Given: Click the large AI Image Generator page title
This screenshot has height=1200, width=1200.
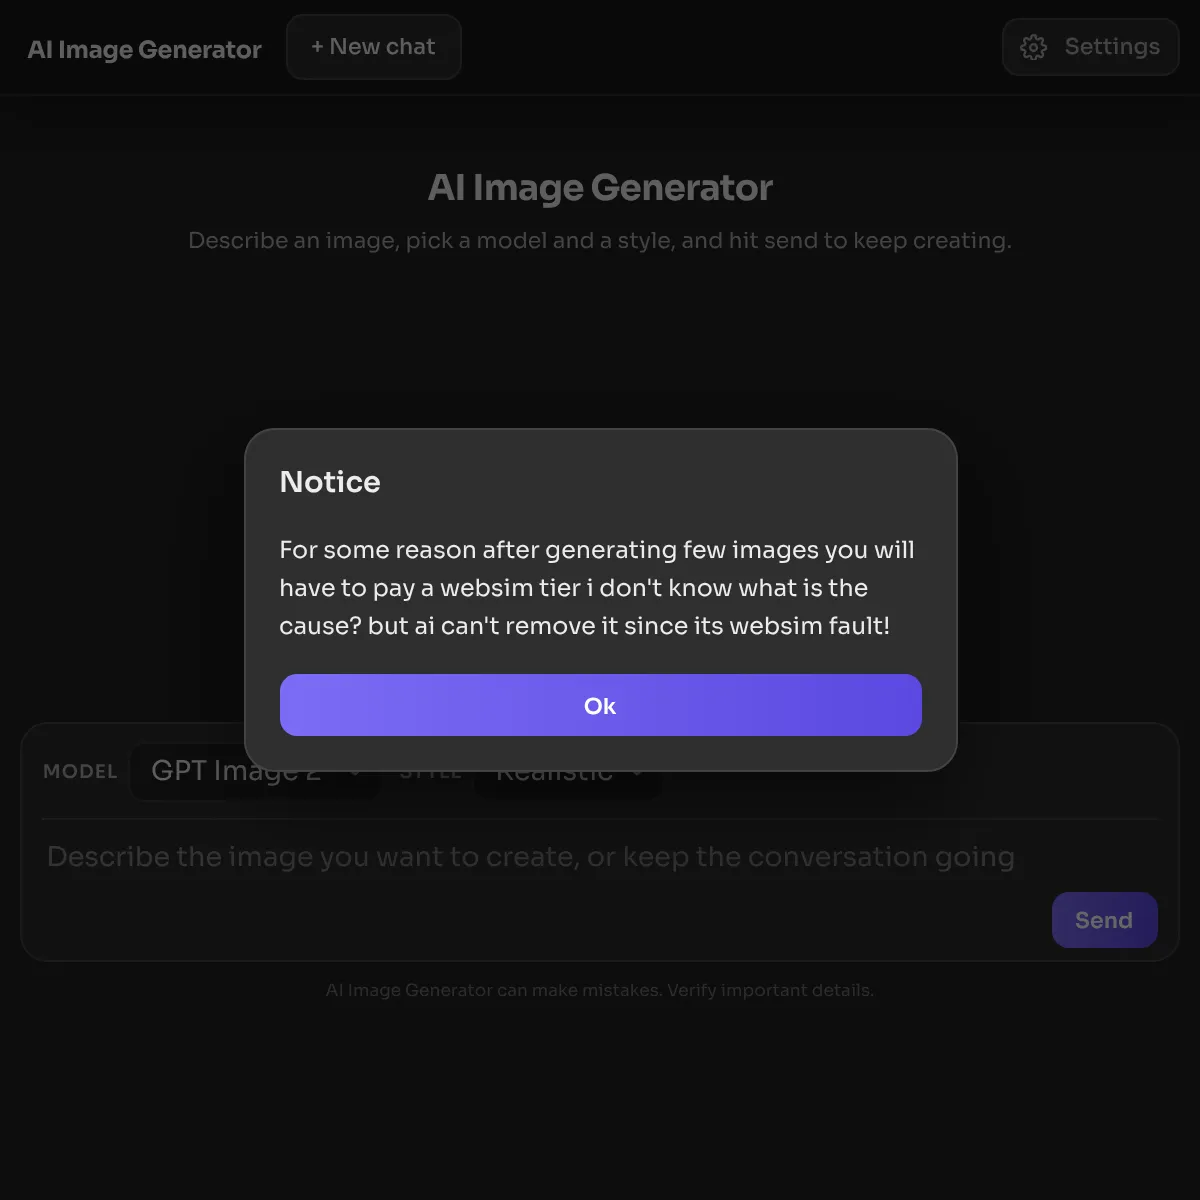Looking at the screenshot, I should click(x=600, y=188).
